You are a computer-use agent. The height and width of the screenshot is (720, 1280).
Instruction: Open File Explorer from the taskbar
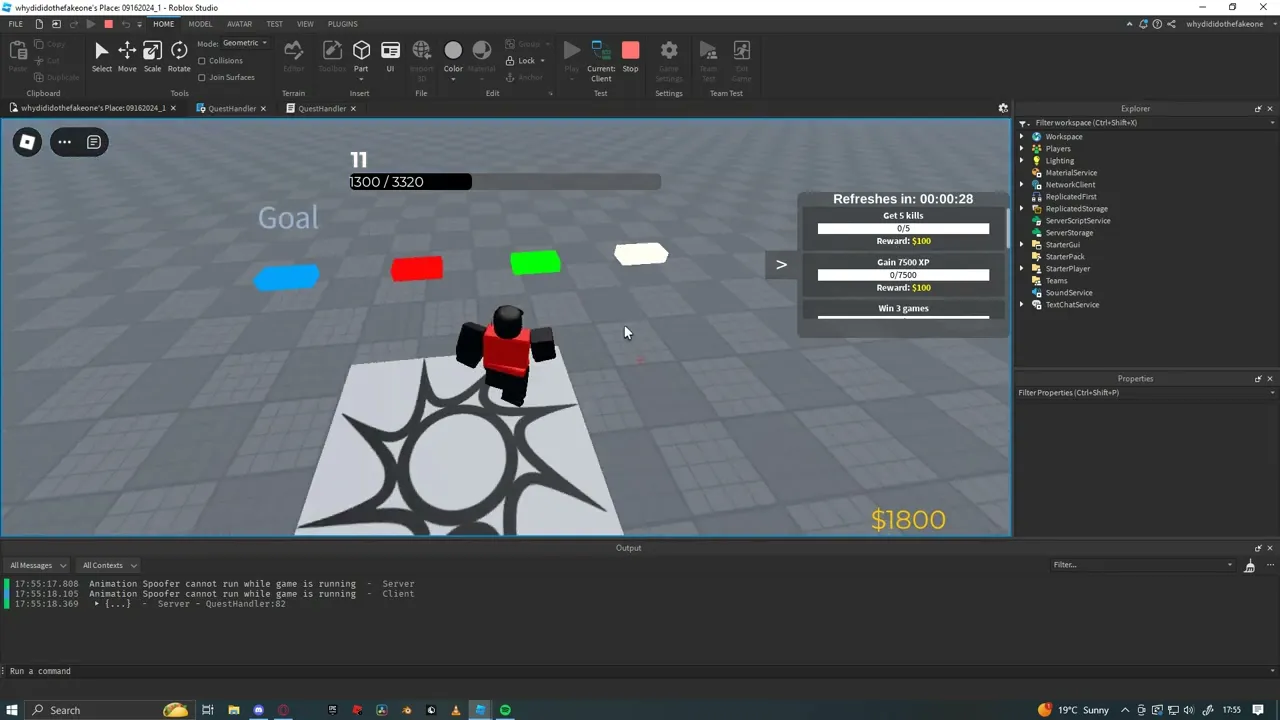pyautogui.click(x=233, y=710)
